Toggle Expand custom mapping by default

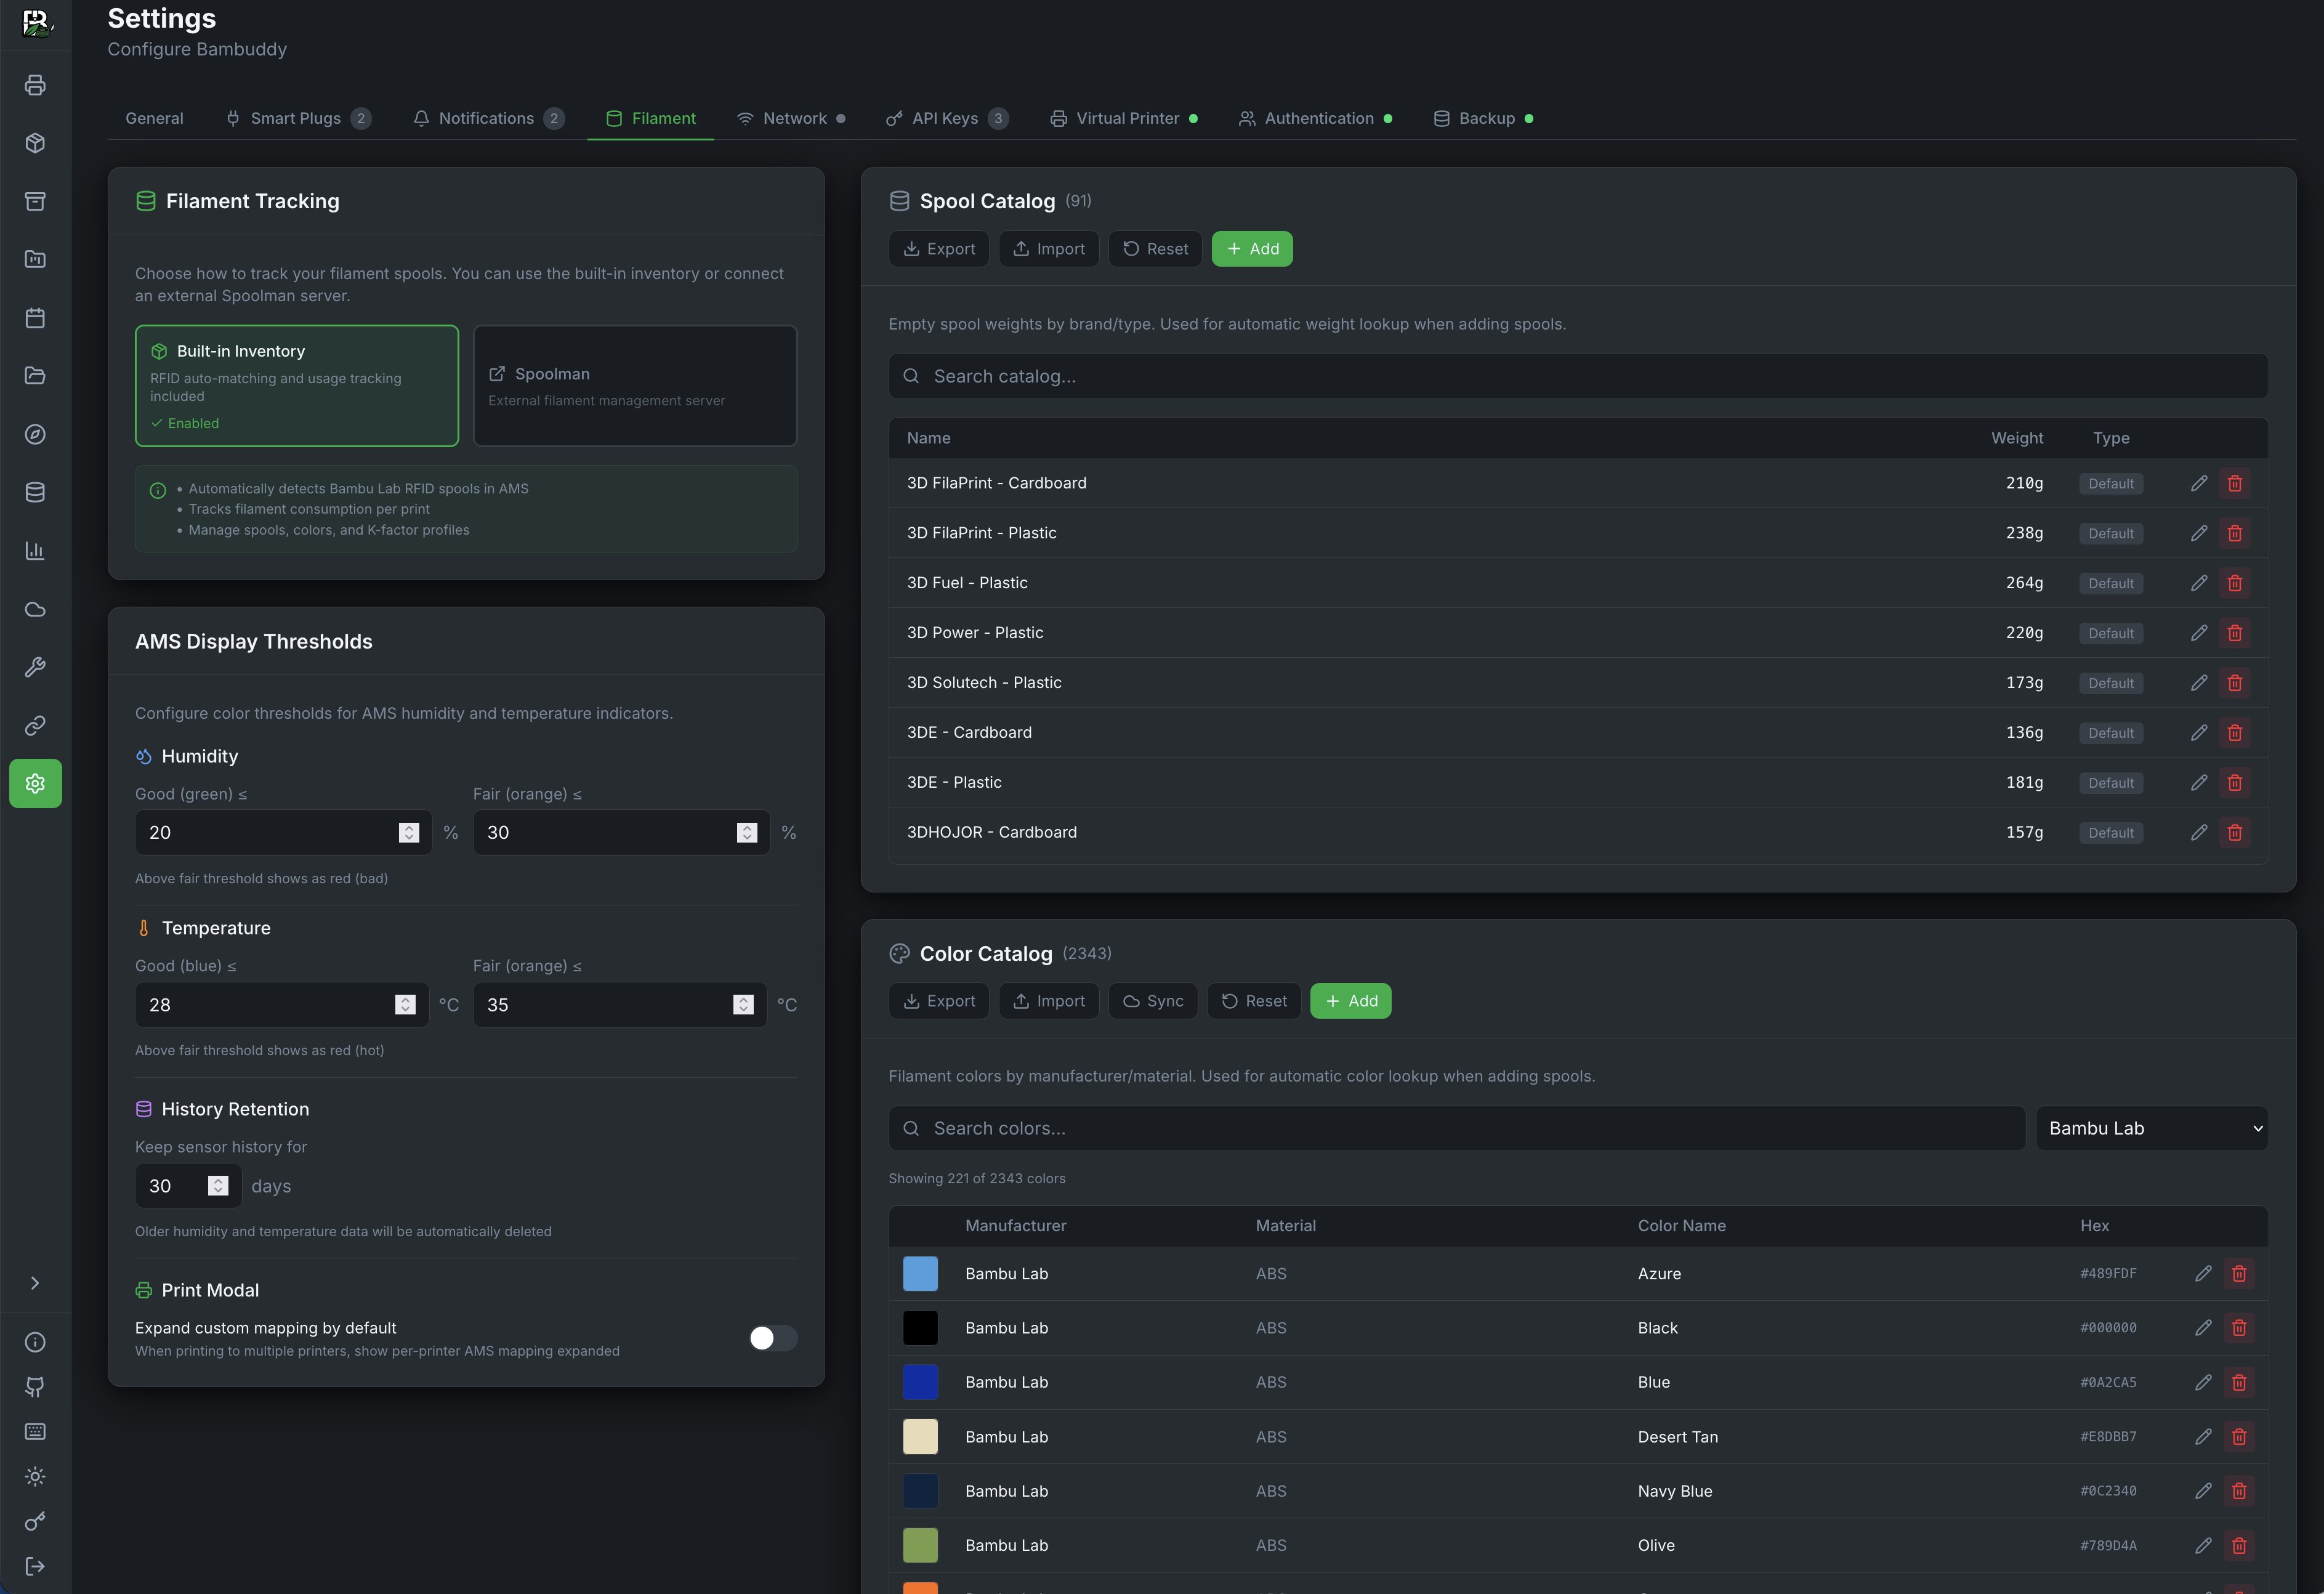coord(772,1338)
